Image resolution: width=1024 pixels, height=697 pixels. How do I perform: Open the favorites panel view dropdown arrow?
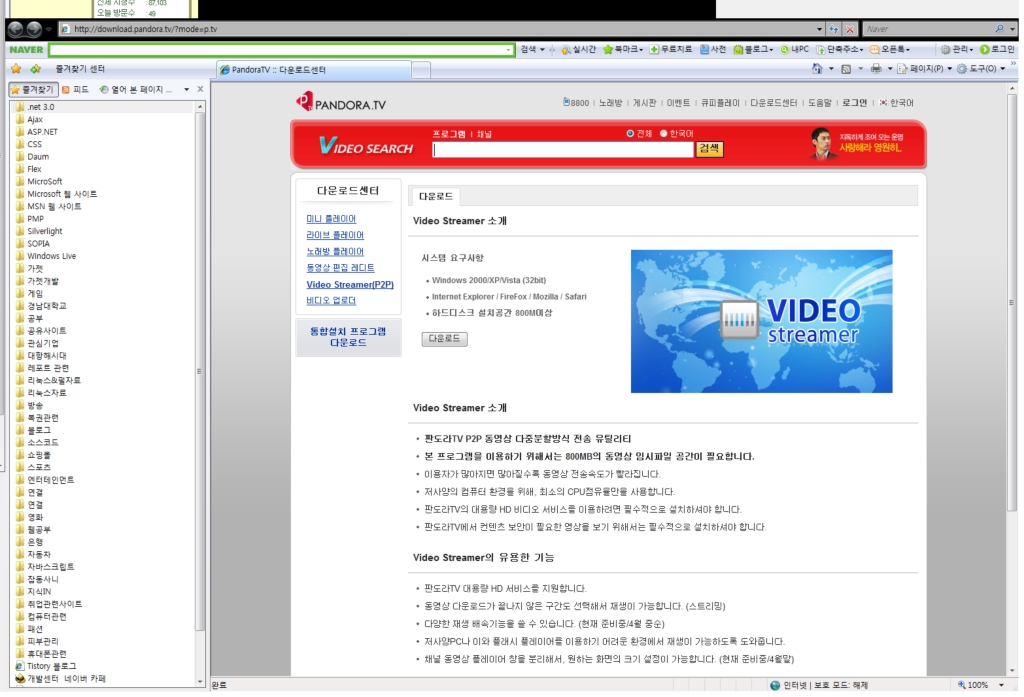pyautogui.click(x=187, y=89)
